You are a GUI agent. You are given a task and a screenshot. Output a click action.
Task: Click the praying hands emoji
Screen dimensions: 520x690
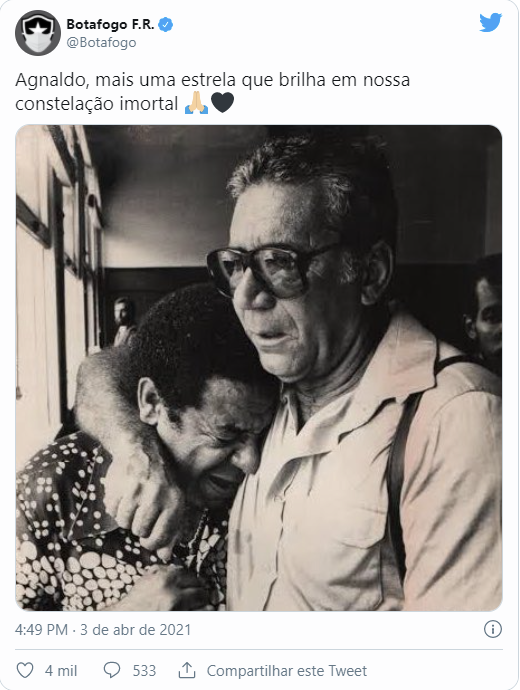tap(196, 103)
